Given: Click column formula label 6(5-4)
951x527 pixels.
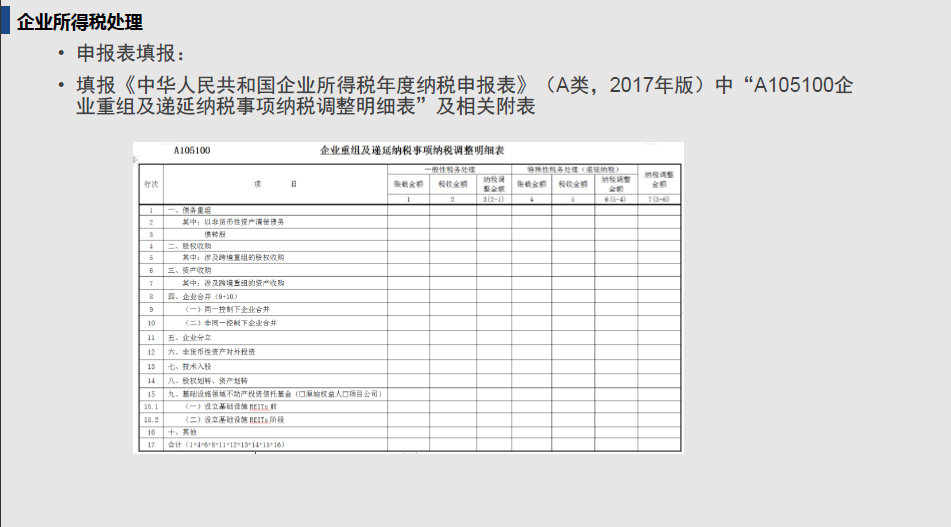Looking at the screenshot, I should (615, 200).
